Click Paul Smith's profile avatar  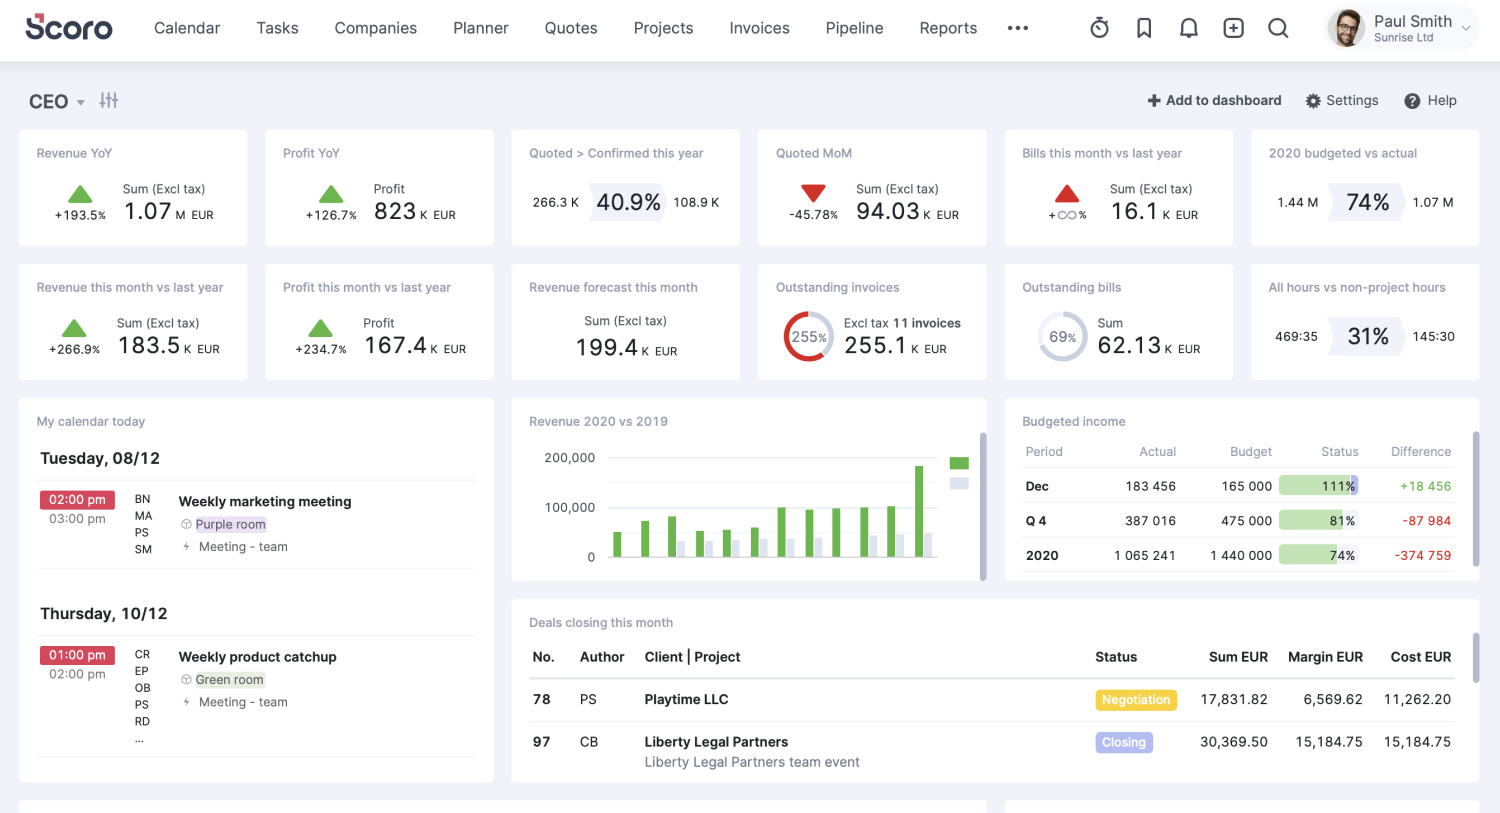point(1346,28)
